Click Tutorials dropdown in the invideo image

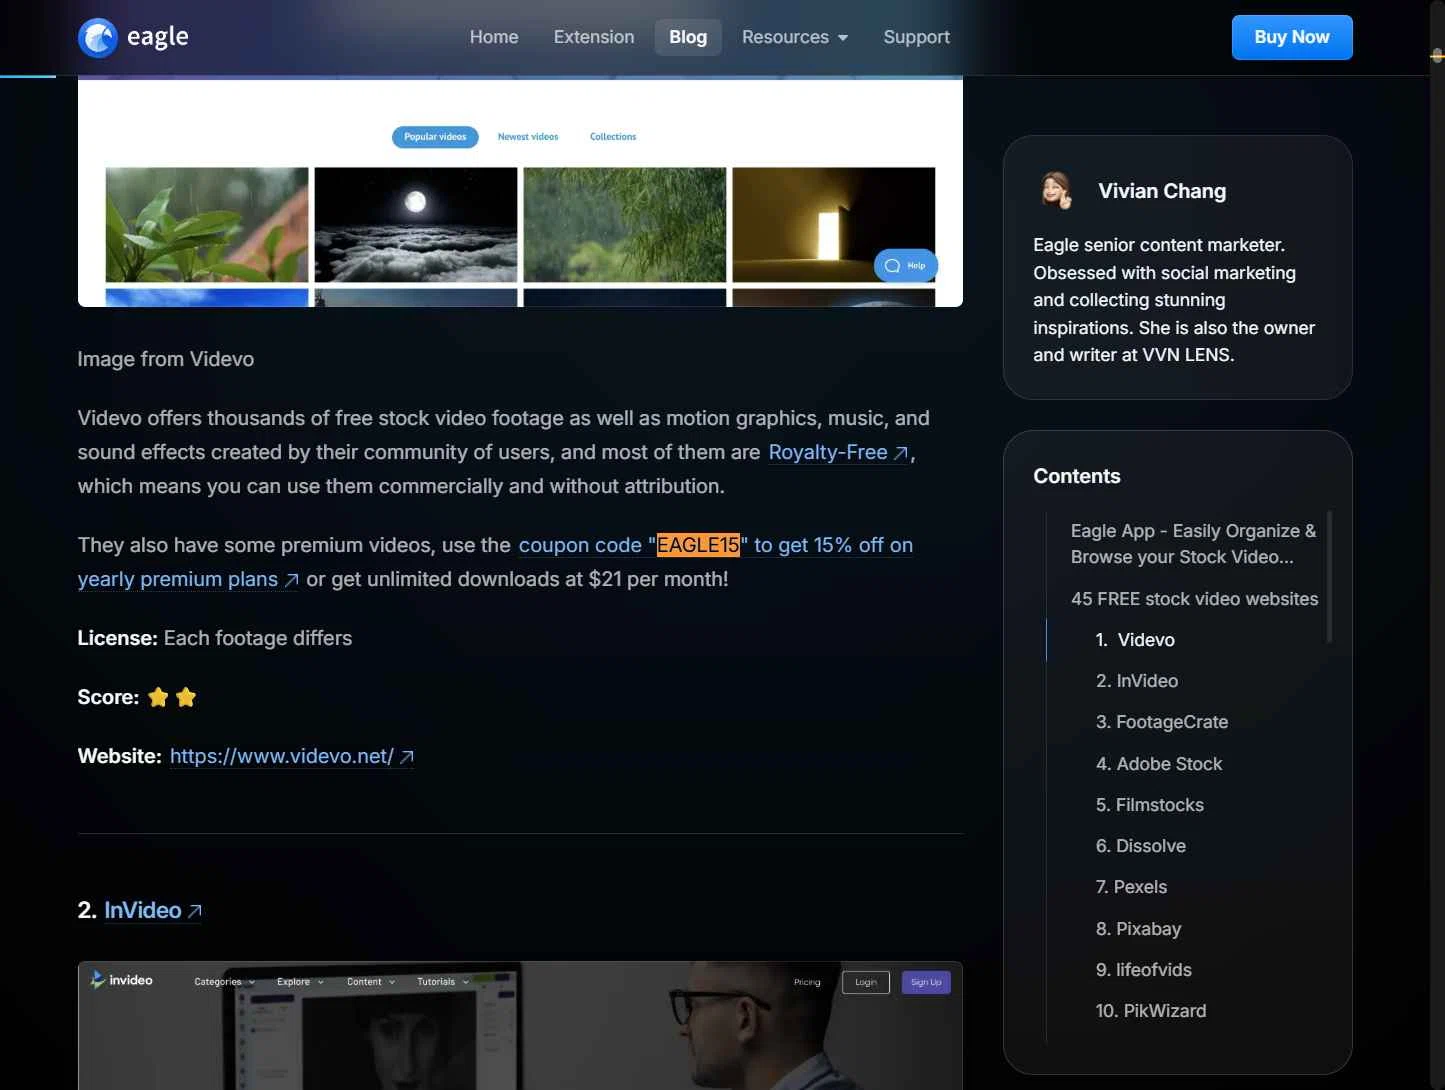(443, 982)
